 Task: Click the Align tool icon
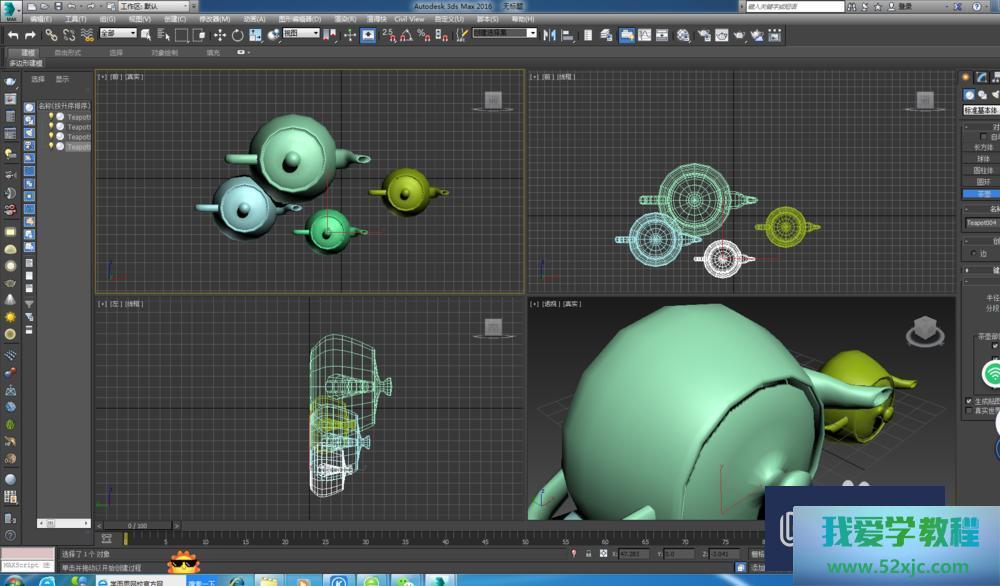pos(567,36)
